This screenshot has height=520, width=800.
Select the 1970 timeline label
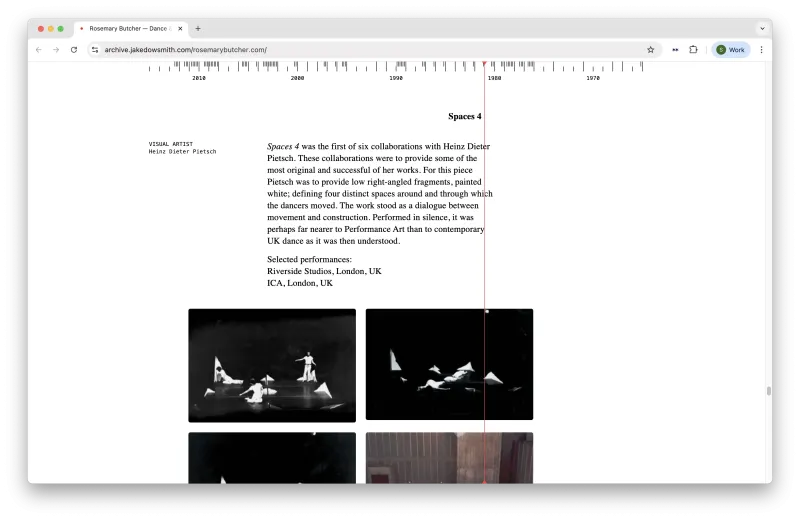[593, 78]
